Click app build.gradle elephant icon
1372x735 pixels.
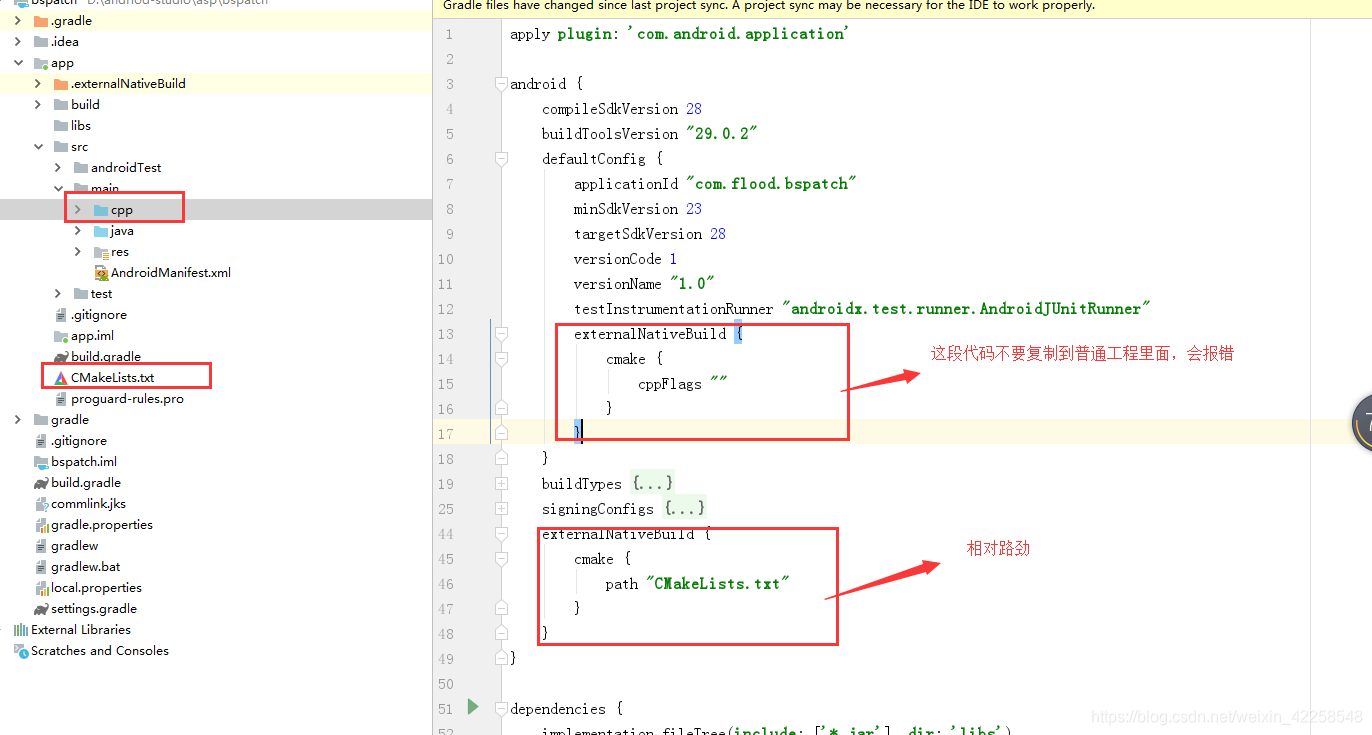tap(61, 357)
